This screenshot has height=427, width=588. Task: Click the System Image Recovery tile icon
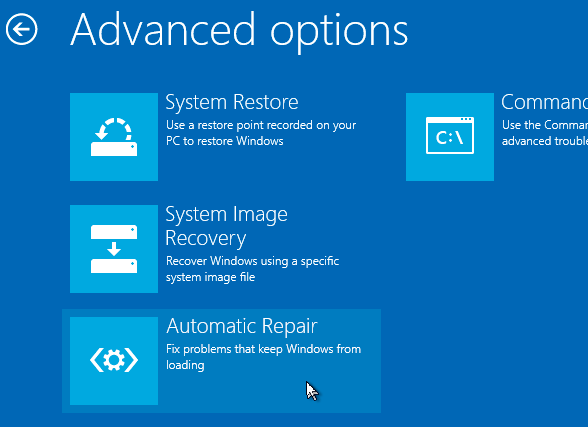point(114,249)
